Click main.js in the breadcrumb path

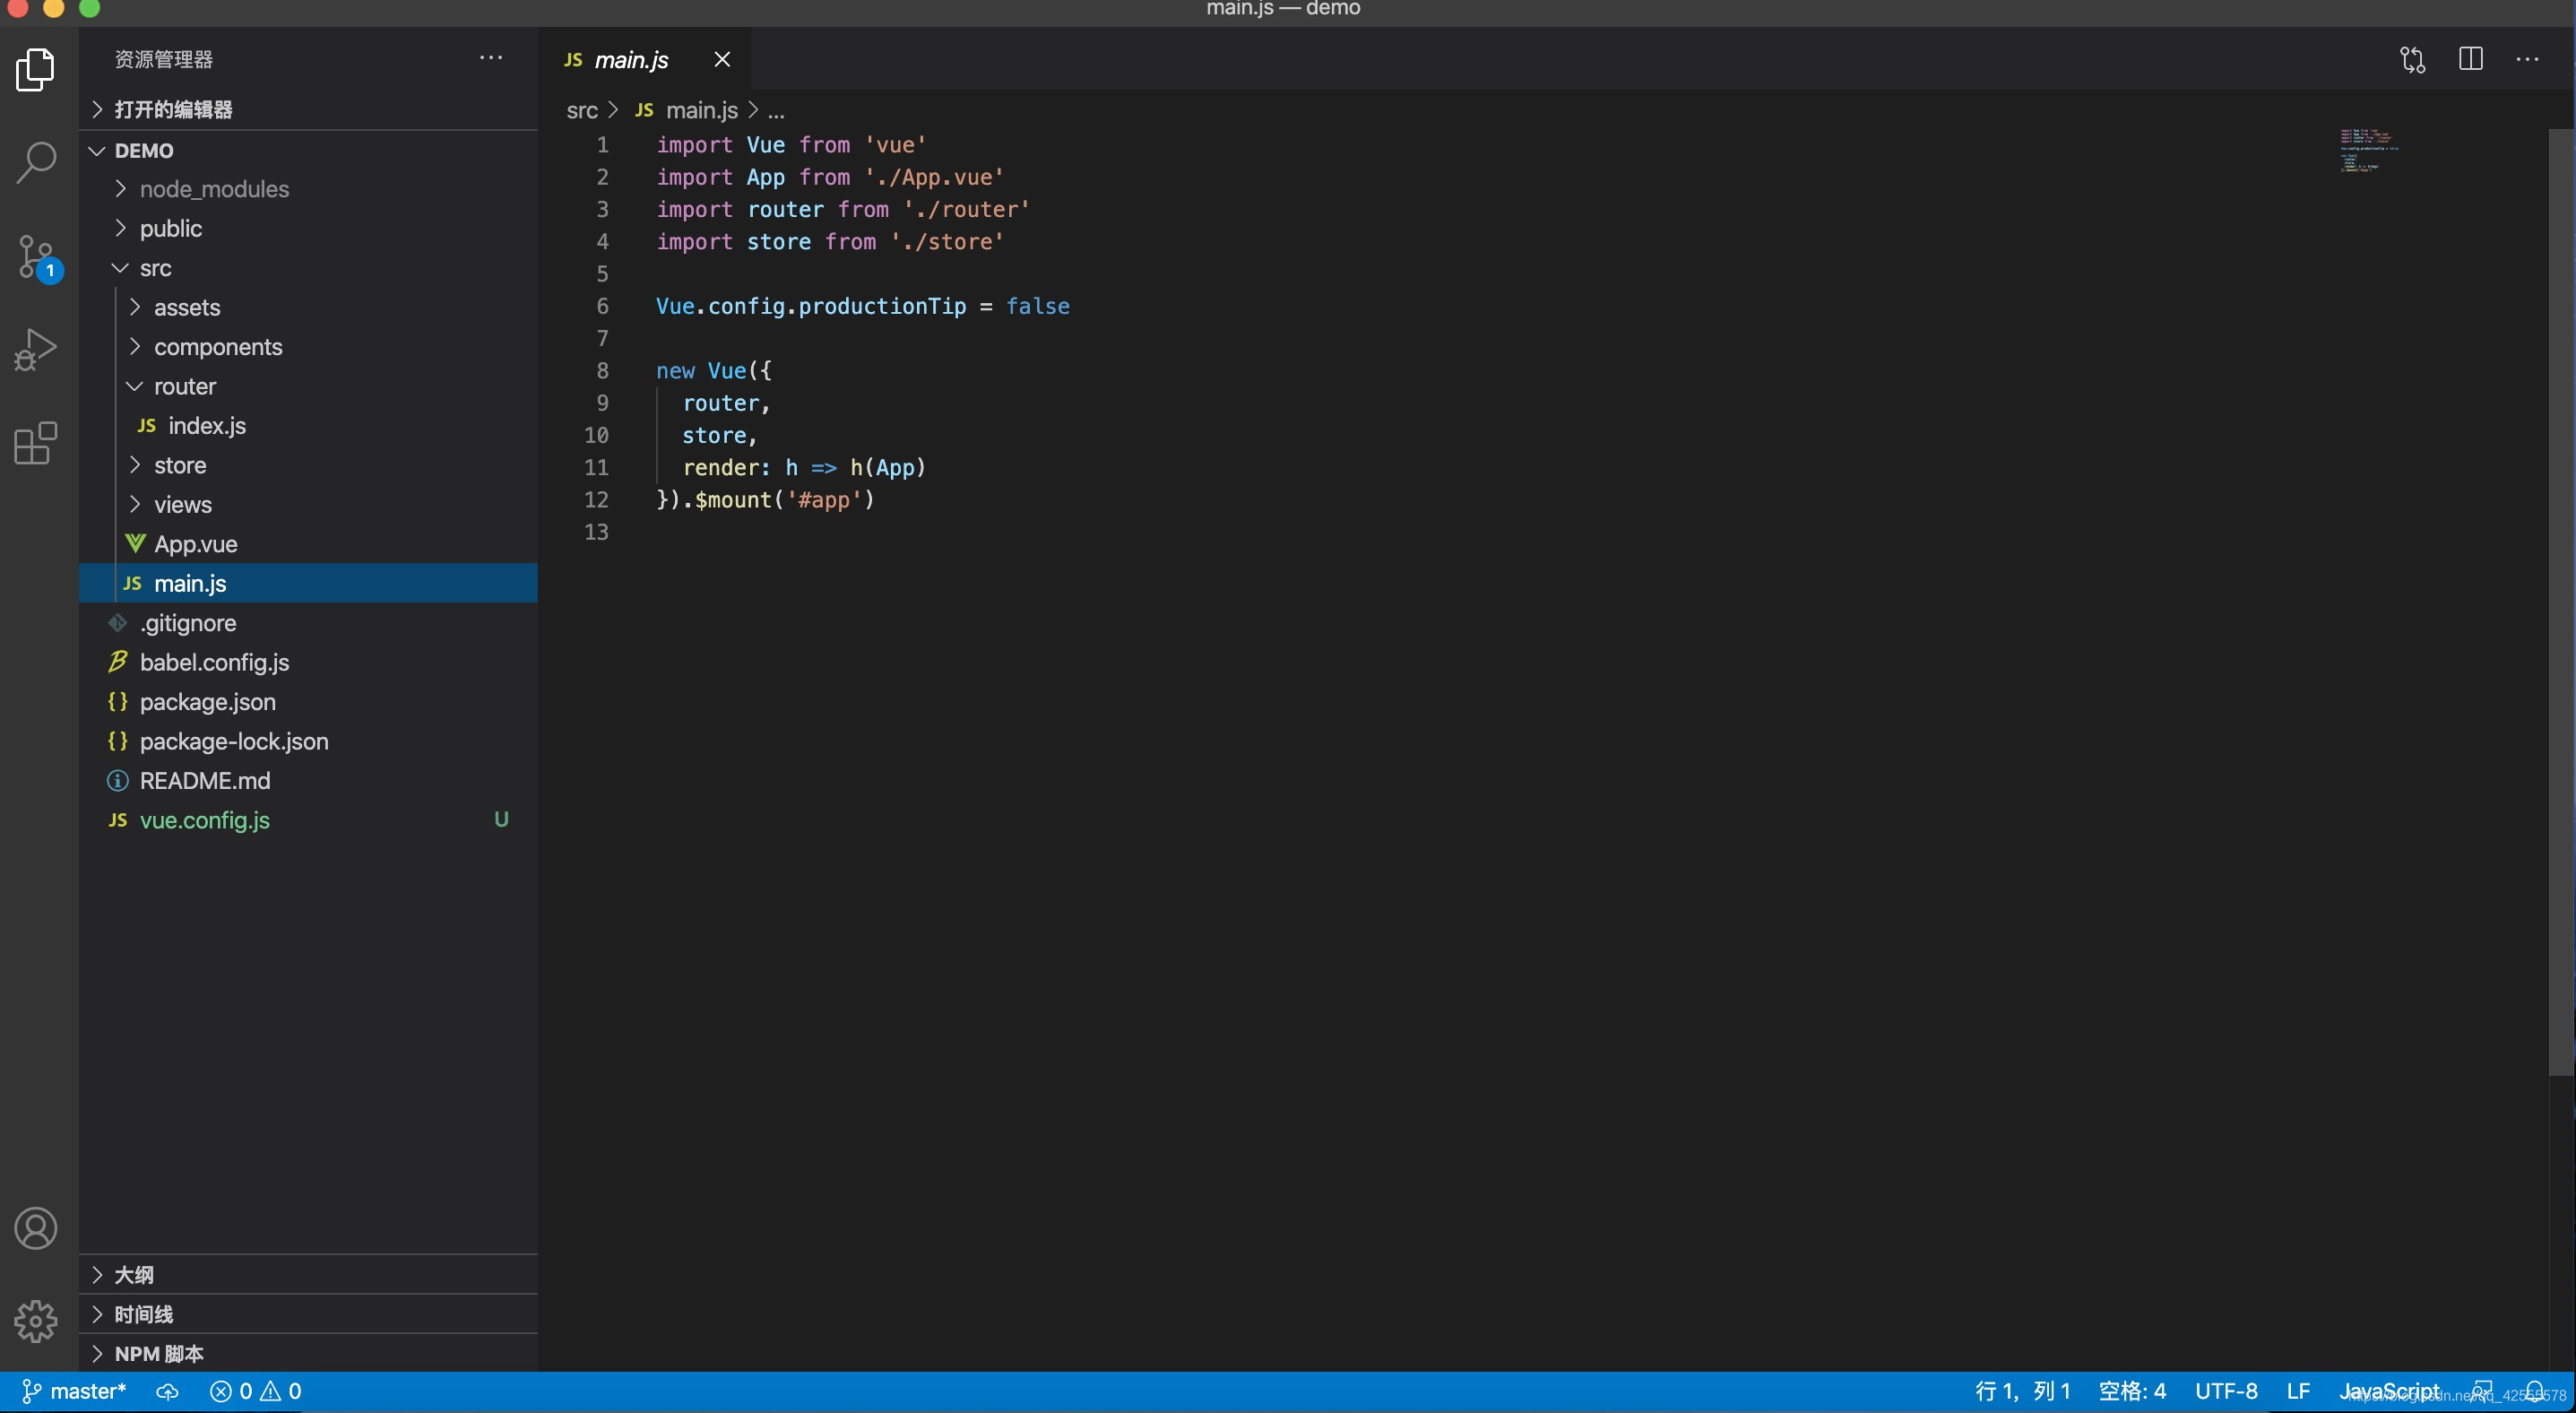coord(701,110)
